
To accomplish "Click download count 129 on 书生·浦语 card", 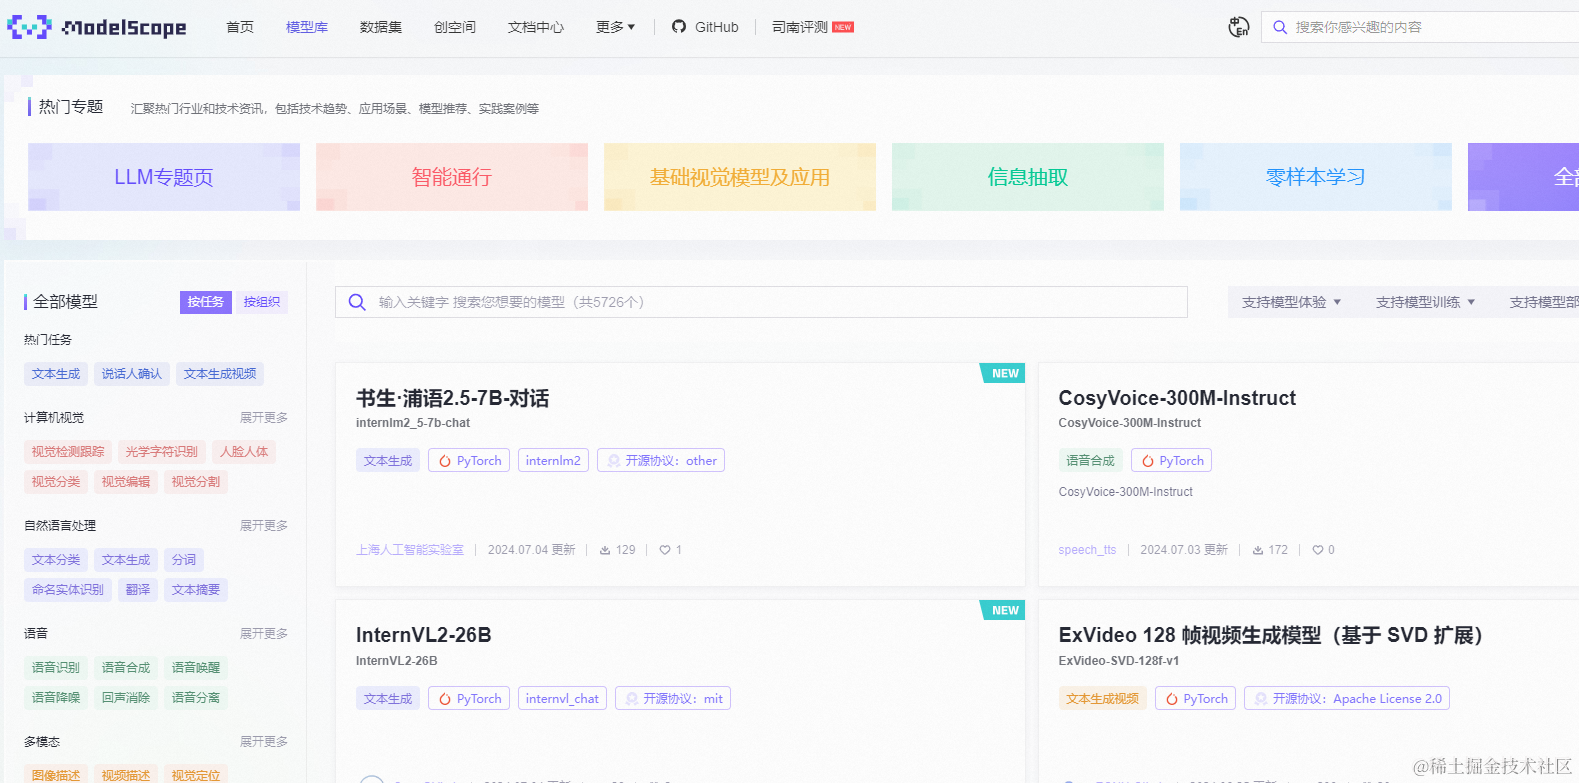I will pos(617,550).
